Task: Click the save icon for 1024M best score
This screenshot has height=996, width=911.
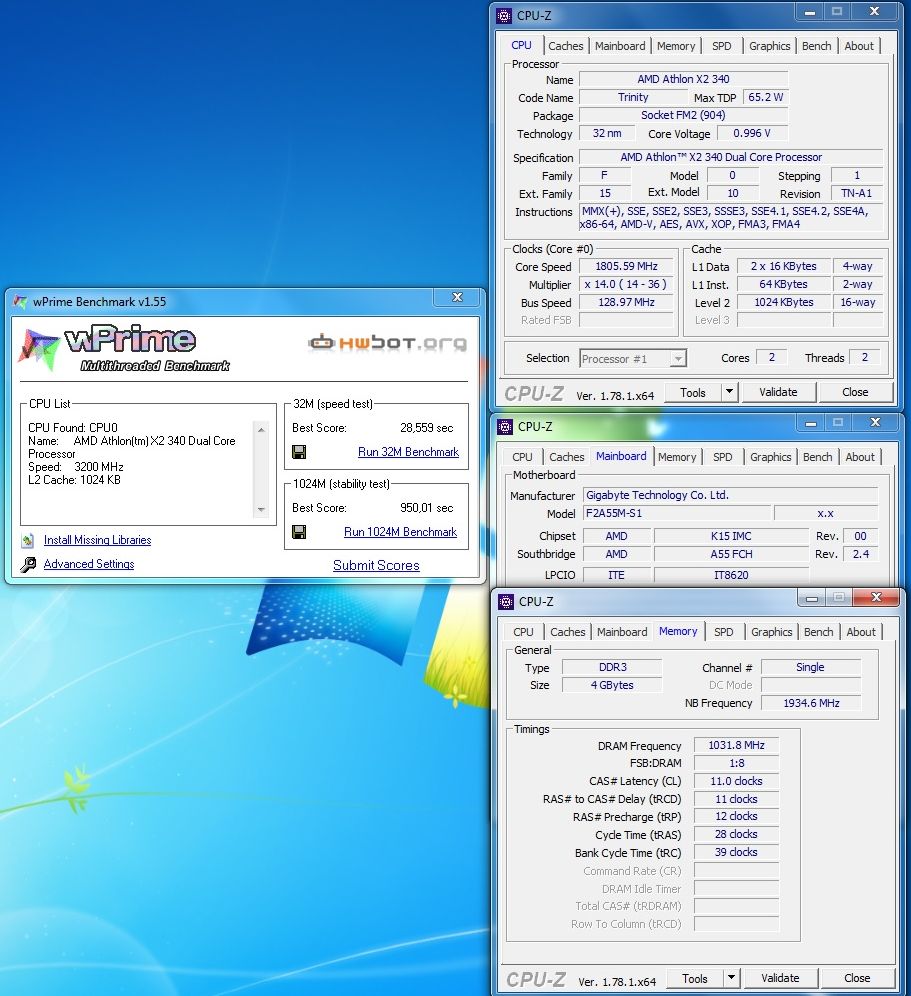Action: (299, 532)
